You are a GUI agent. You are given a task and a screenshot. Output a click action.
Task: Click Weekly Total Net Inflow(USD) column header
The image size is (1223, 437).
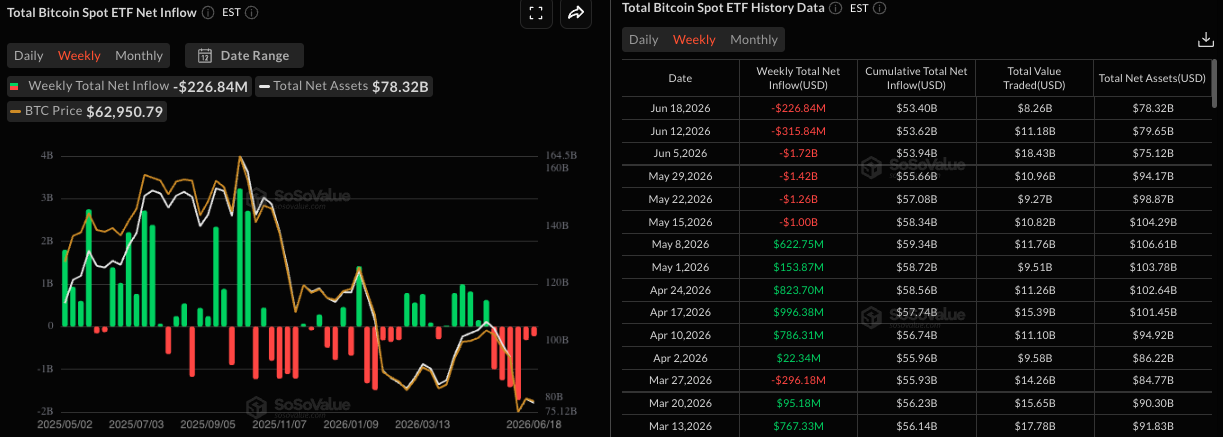(x=798, y=78)
